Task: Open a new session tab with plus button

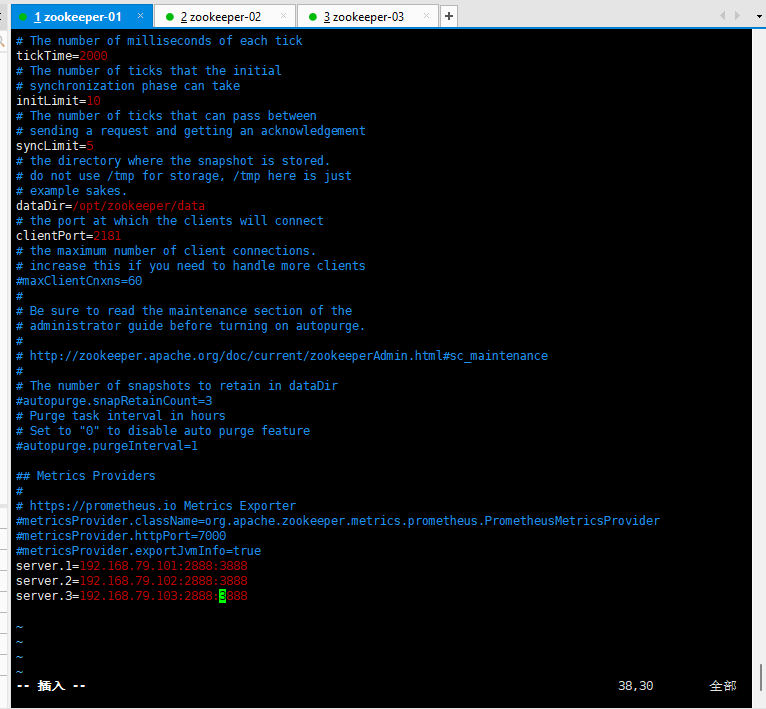Action: pyautogui.click(x=448, y=16)
